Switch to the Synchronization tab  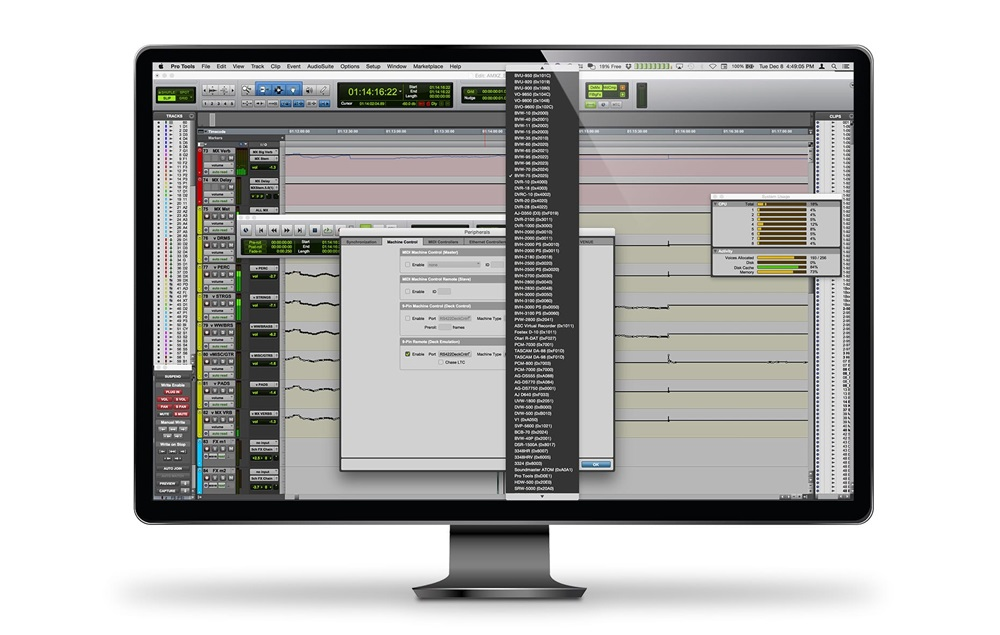pyautogui.click(x=362, y=241)
